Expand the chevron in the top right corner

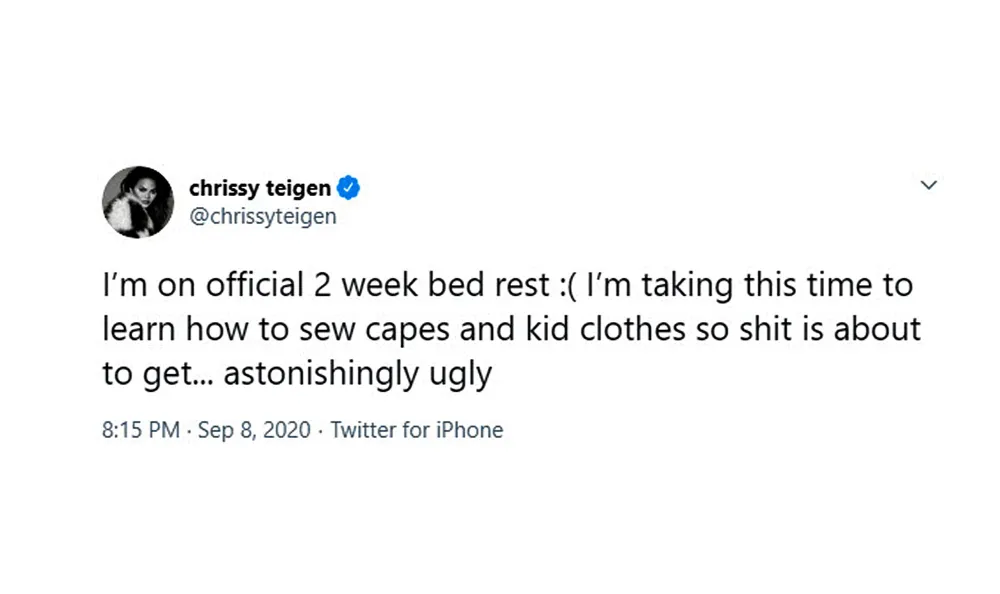(x=929, y=185)
